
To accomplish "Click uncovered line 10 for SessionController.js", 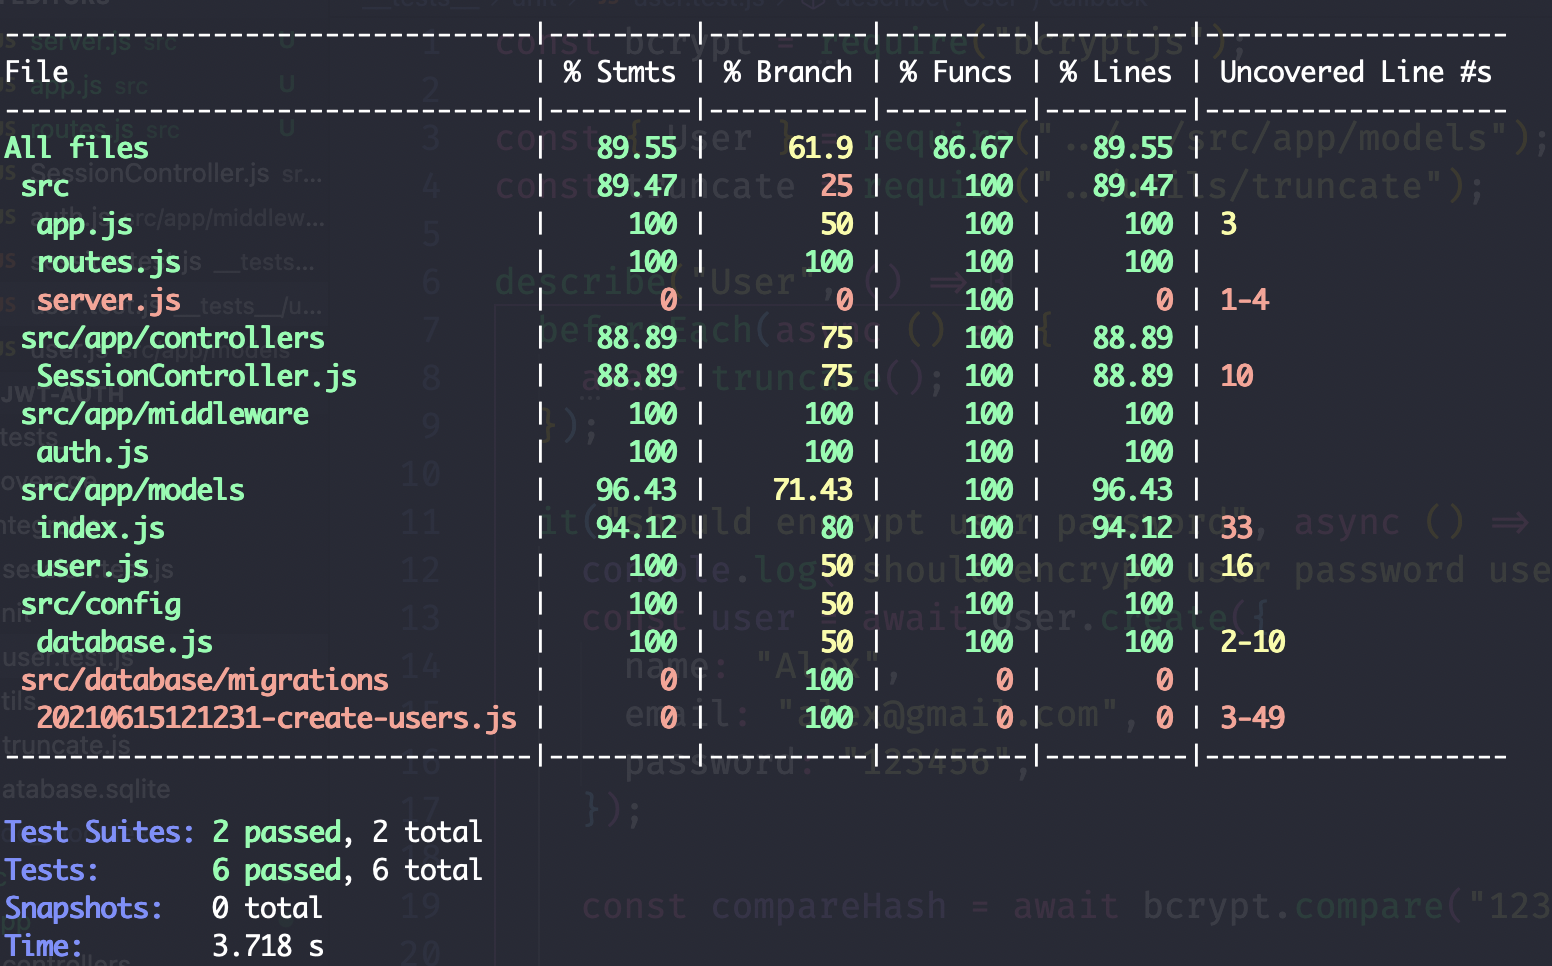I will 1235,376.
